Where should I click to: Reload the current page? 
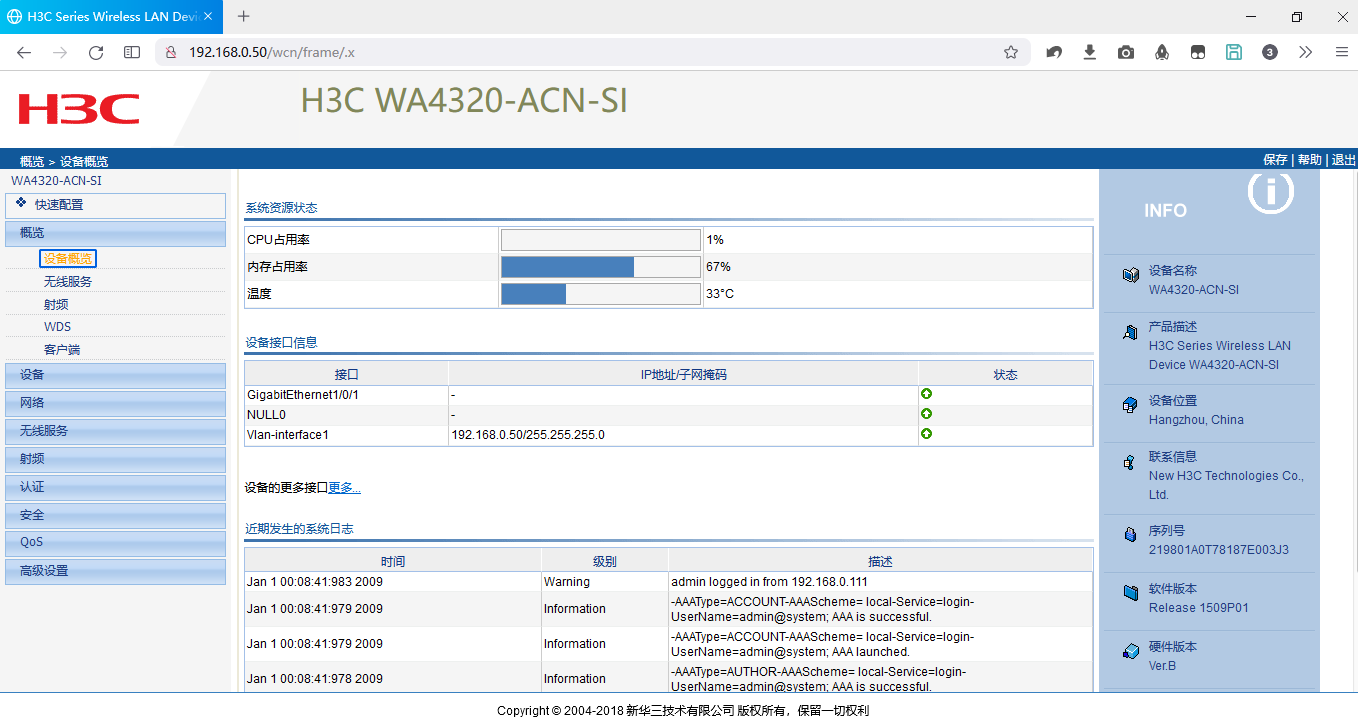[x=96, y=52]
